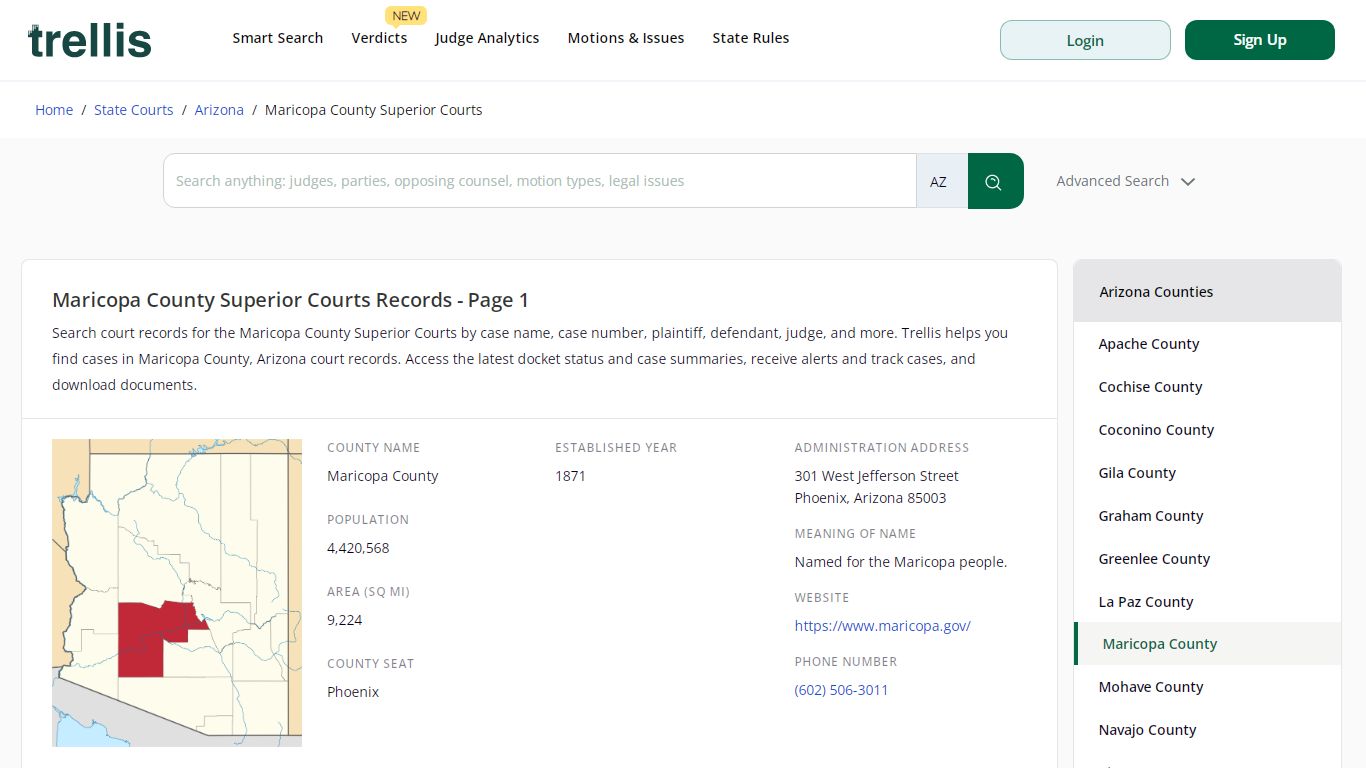Click the (602) 506-3011 phone link
The width and height of the screenshot is (1366, 768).
point(842,690)
